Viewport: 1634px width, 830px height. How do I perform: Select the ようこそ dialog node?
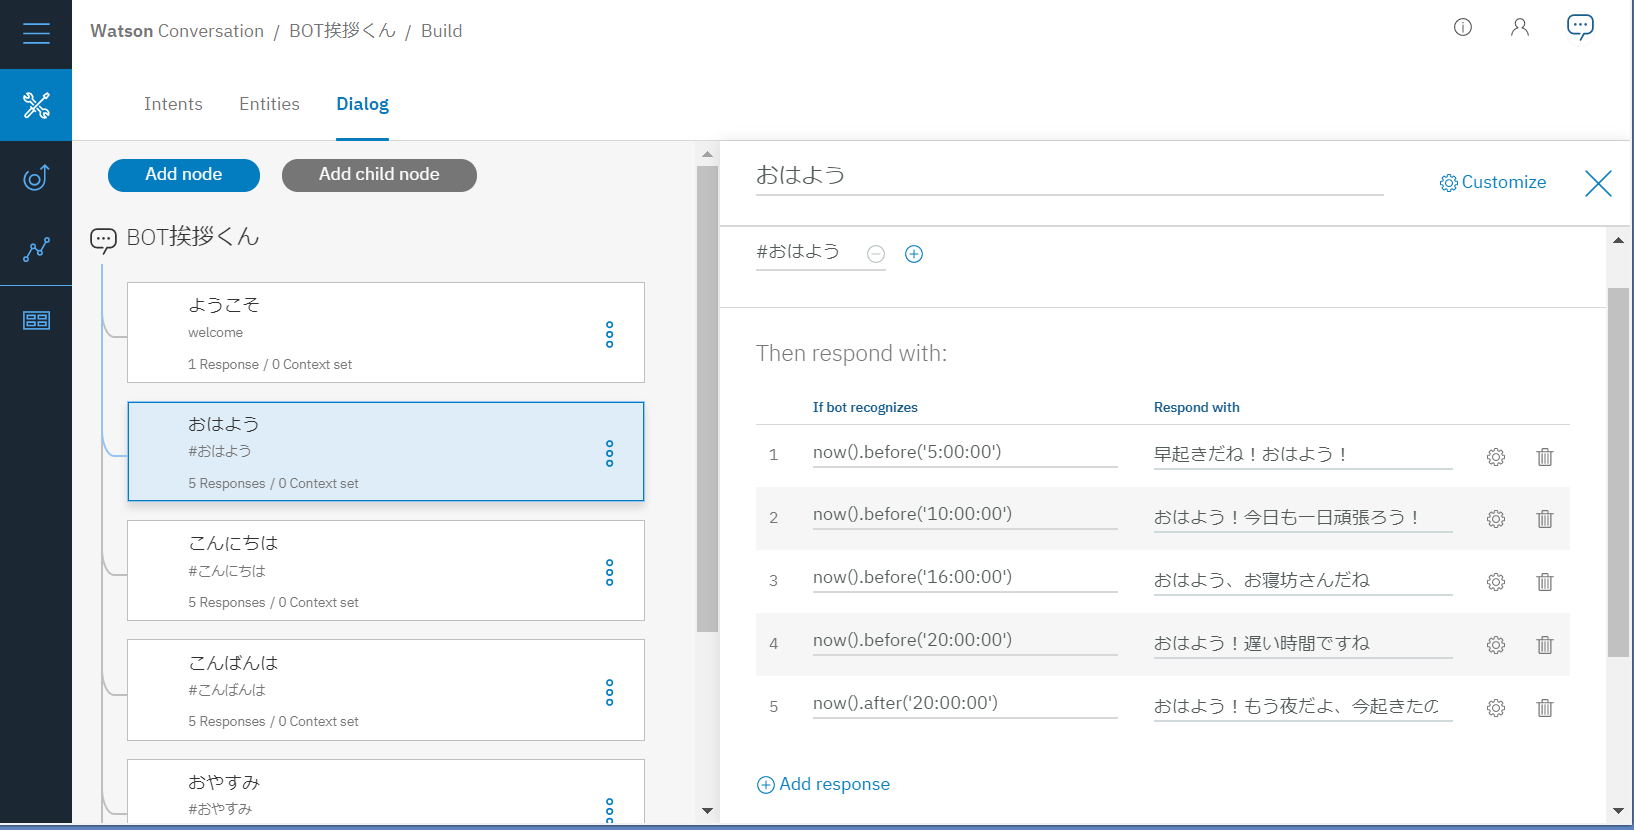pyautogui.click(x=386, y=333)
